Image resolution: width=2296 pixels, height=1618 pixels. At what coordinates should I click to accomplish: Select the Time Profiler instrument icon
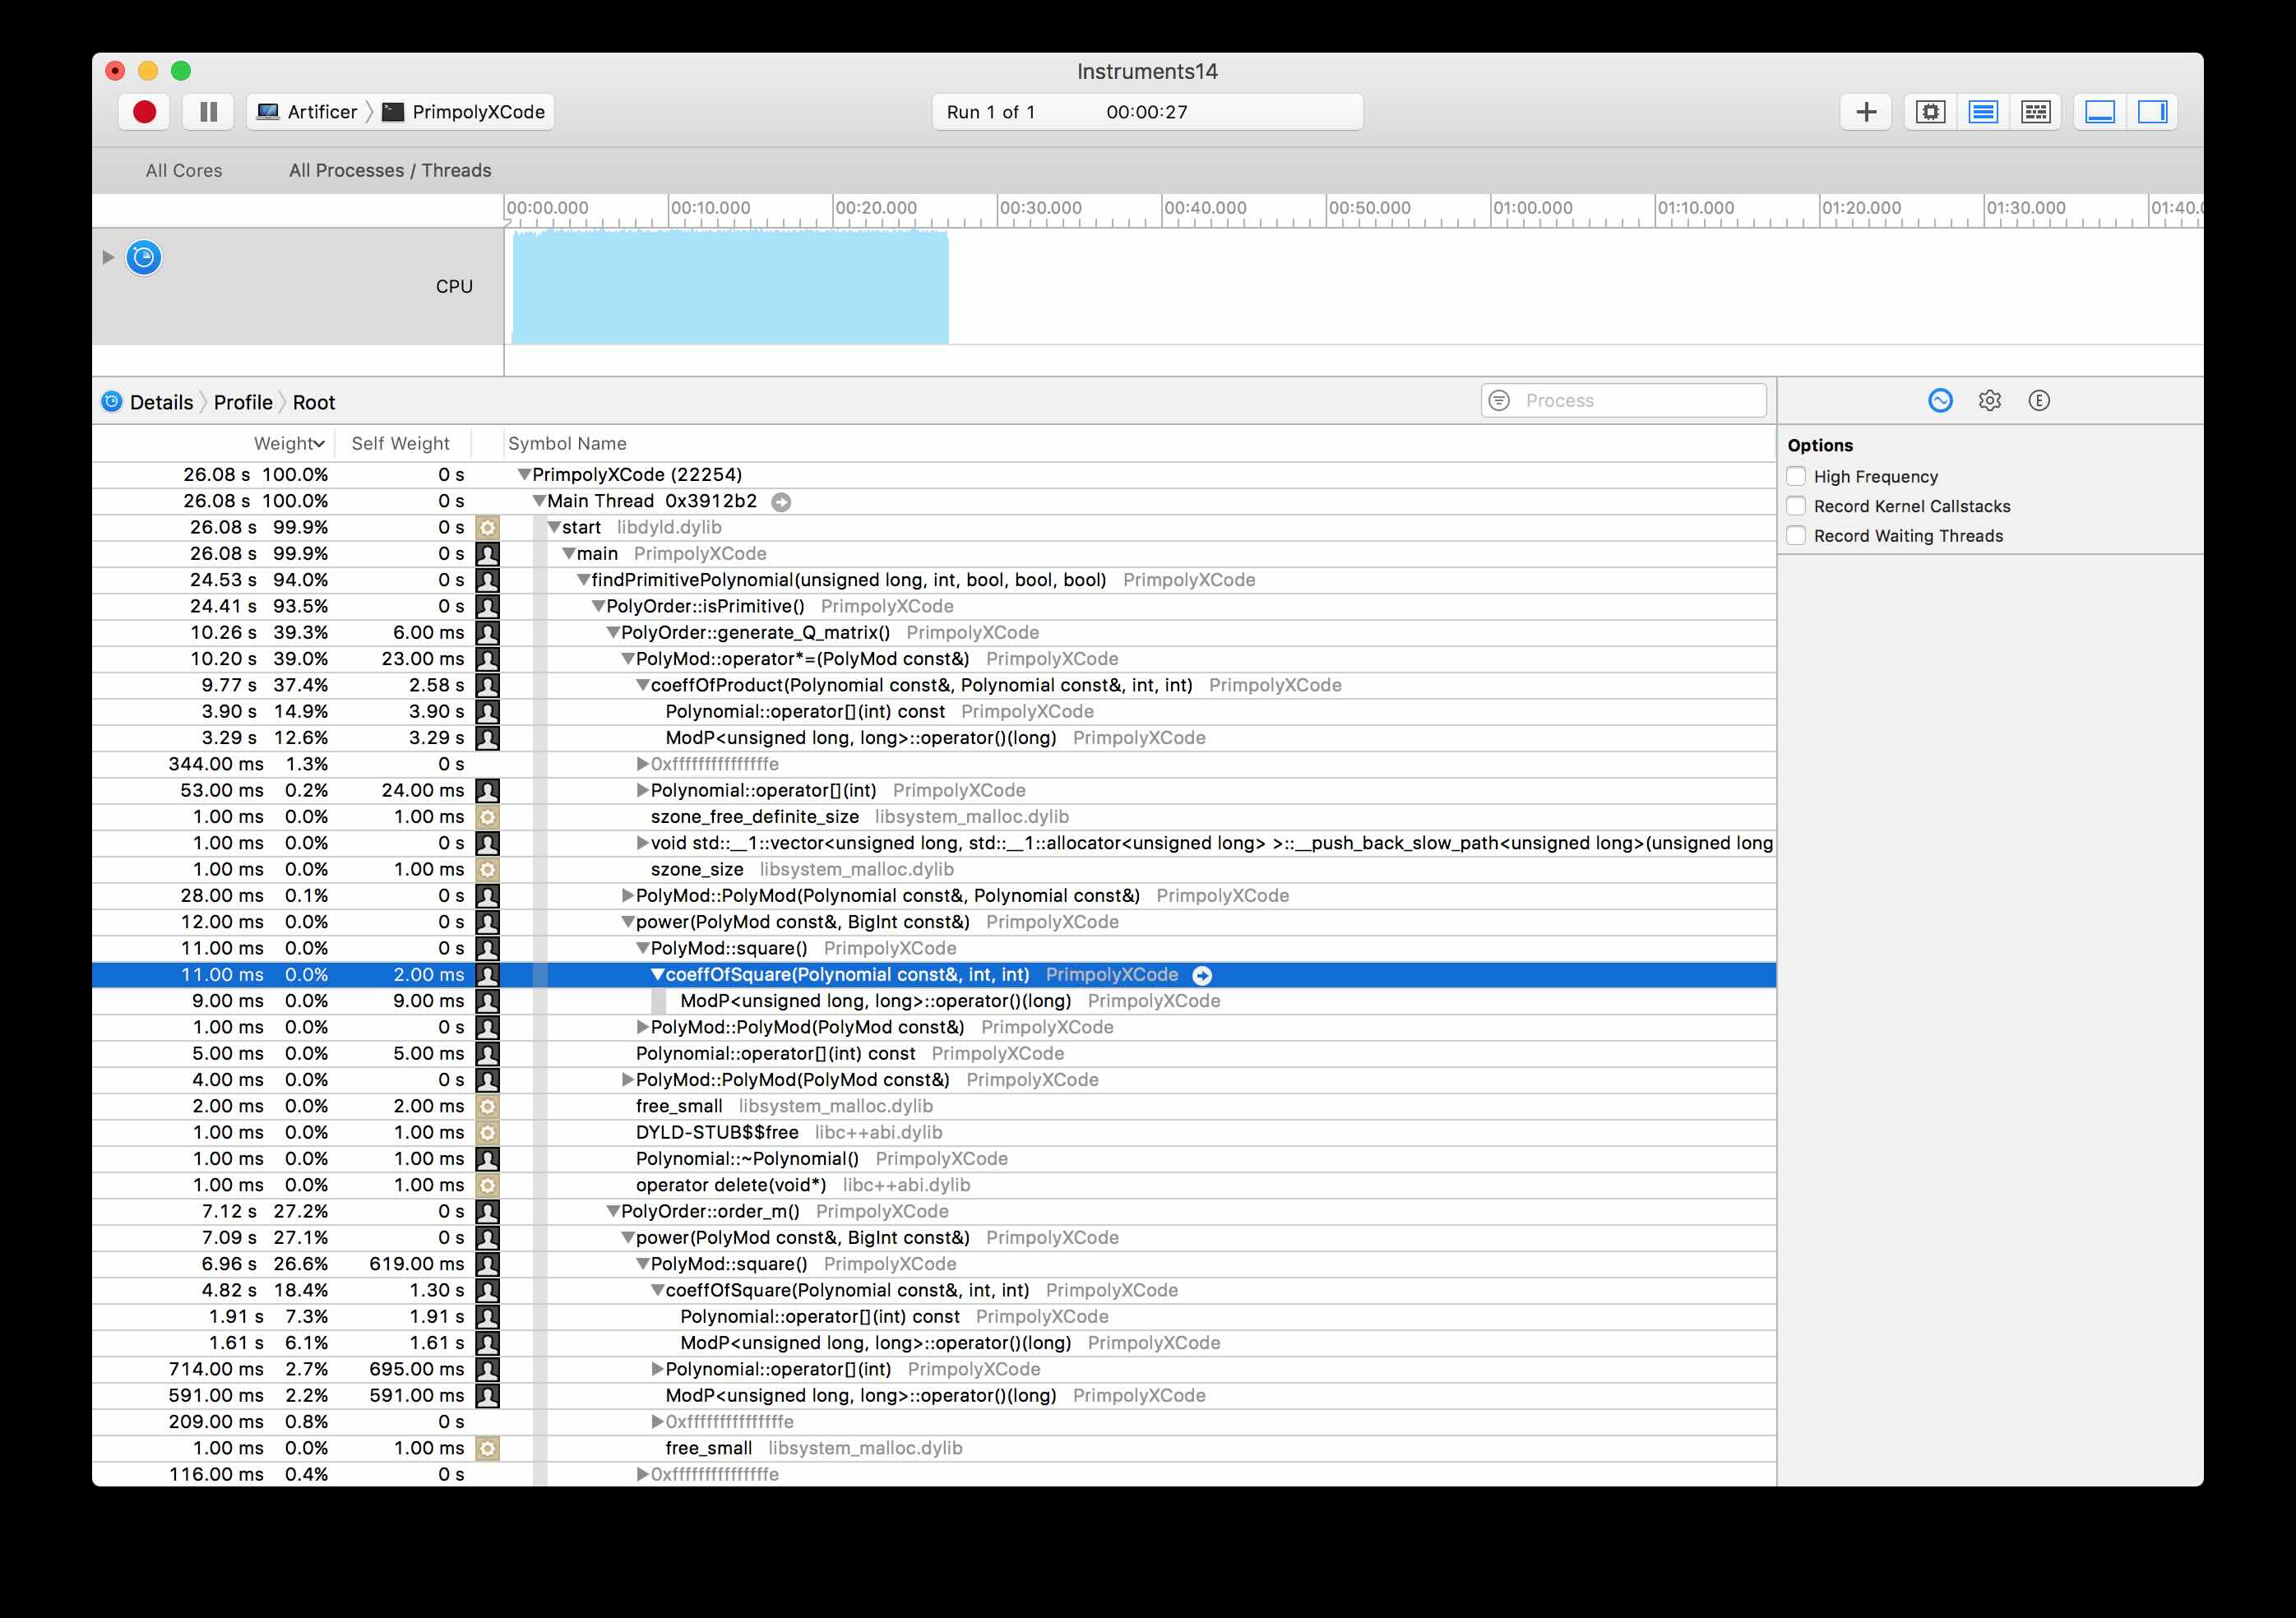coord(144,258)
